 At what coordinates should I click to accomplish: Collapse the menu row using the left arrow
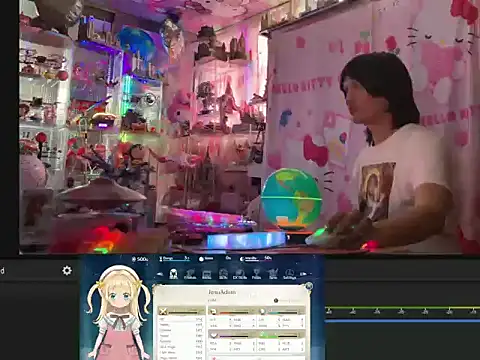point(160,274)
